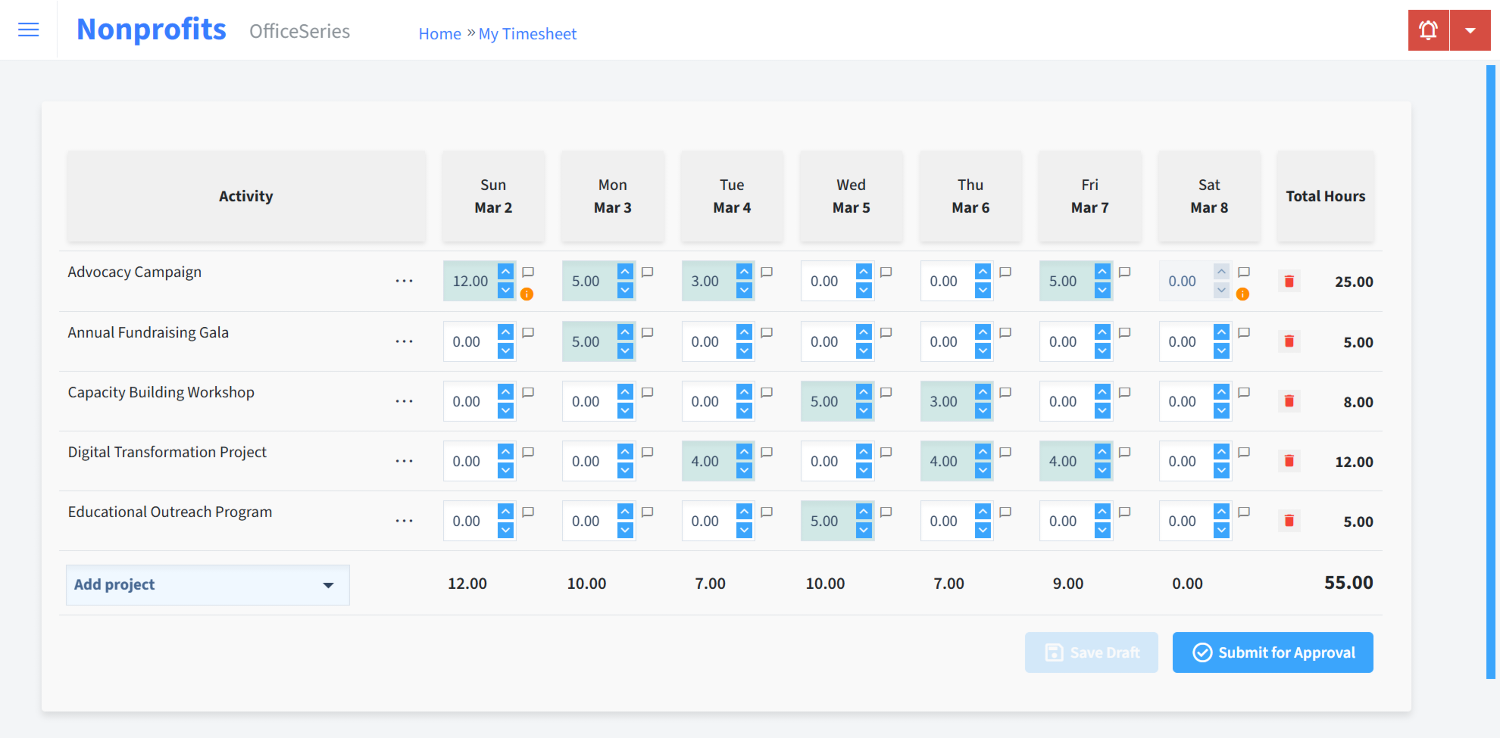1500x738 pixels.
Task: Open row actions menu for Advocacy Campaign
Action: (x=404, y=281)
